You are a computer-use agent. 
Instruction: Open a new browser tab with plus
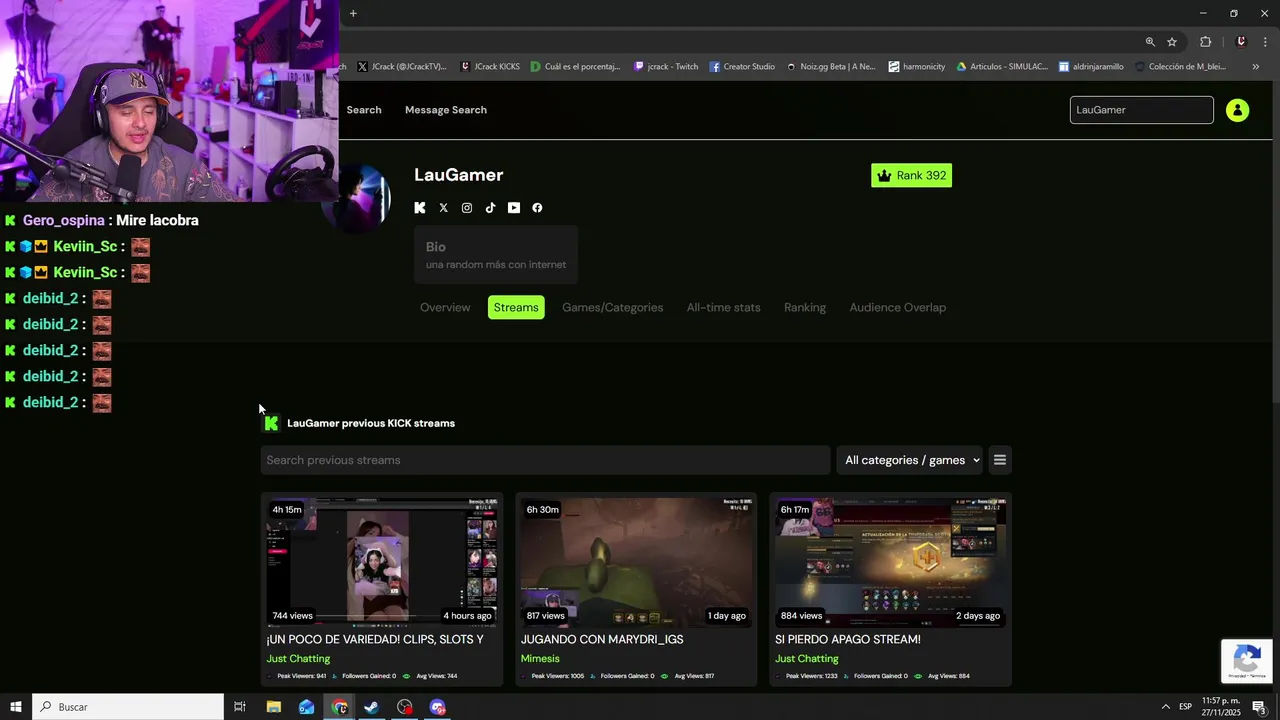click(353, 13)
